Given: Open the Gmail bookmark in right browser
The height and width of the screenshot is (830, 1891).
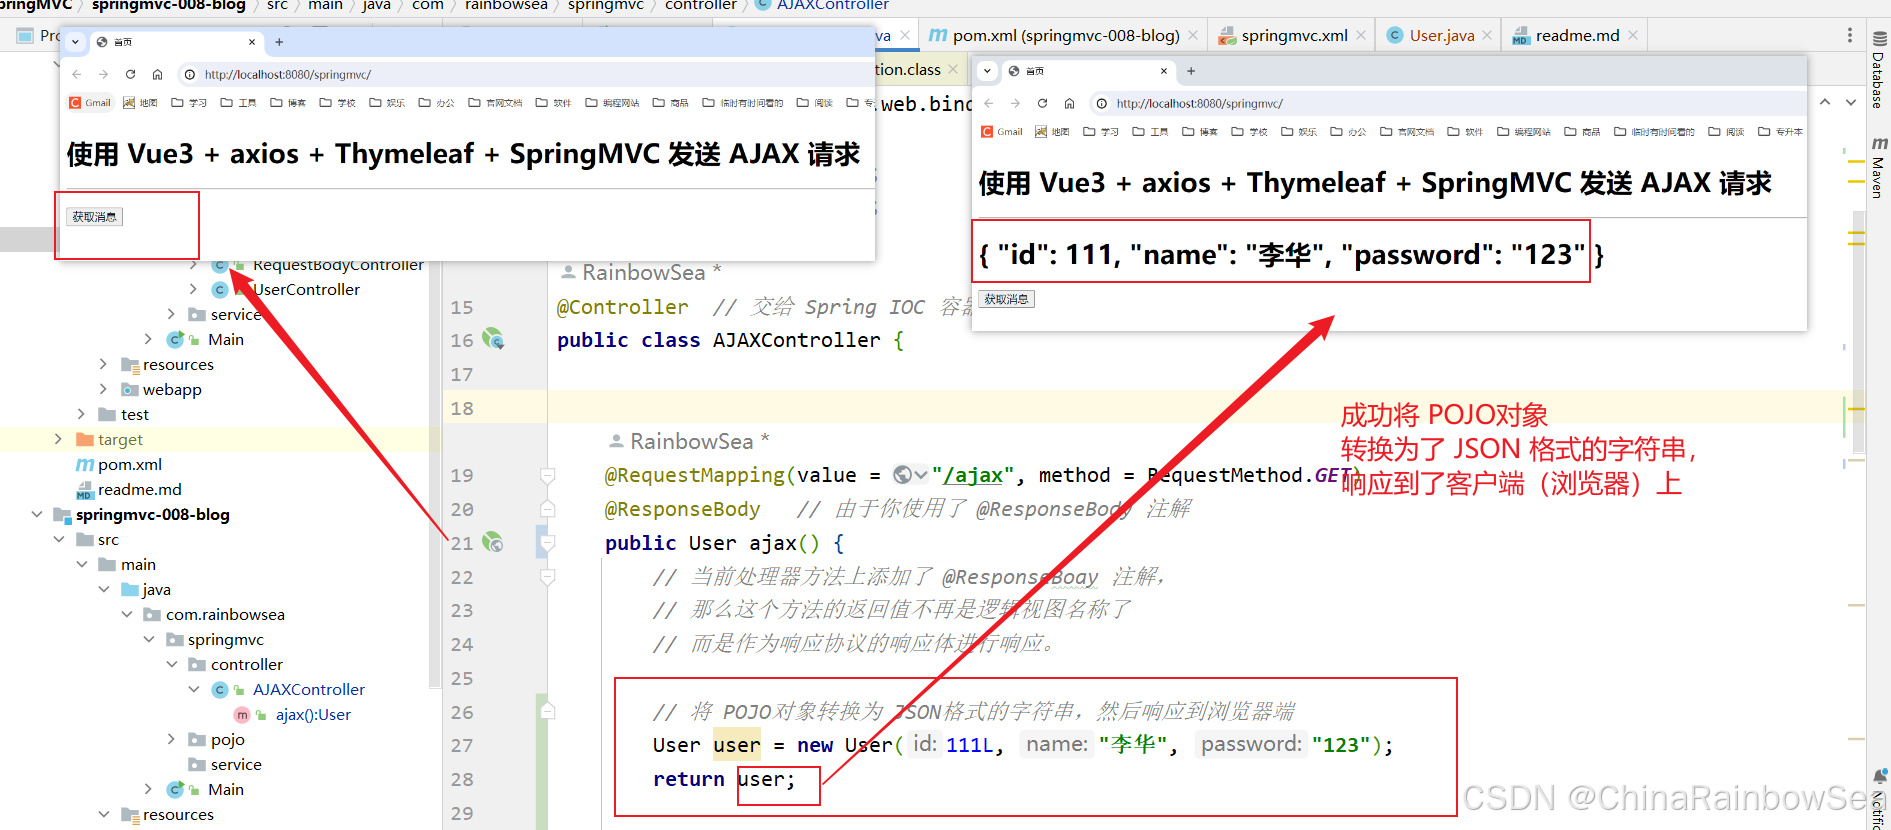Looking at the screenshot, I should 1002,132.
